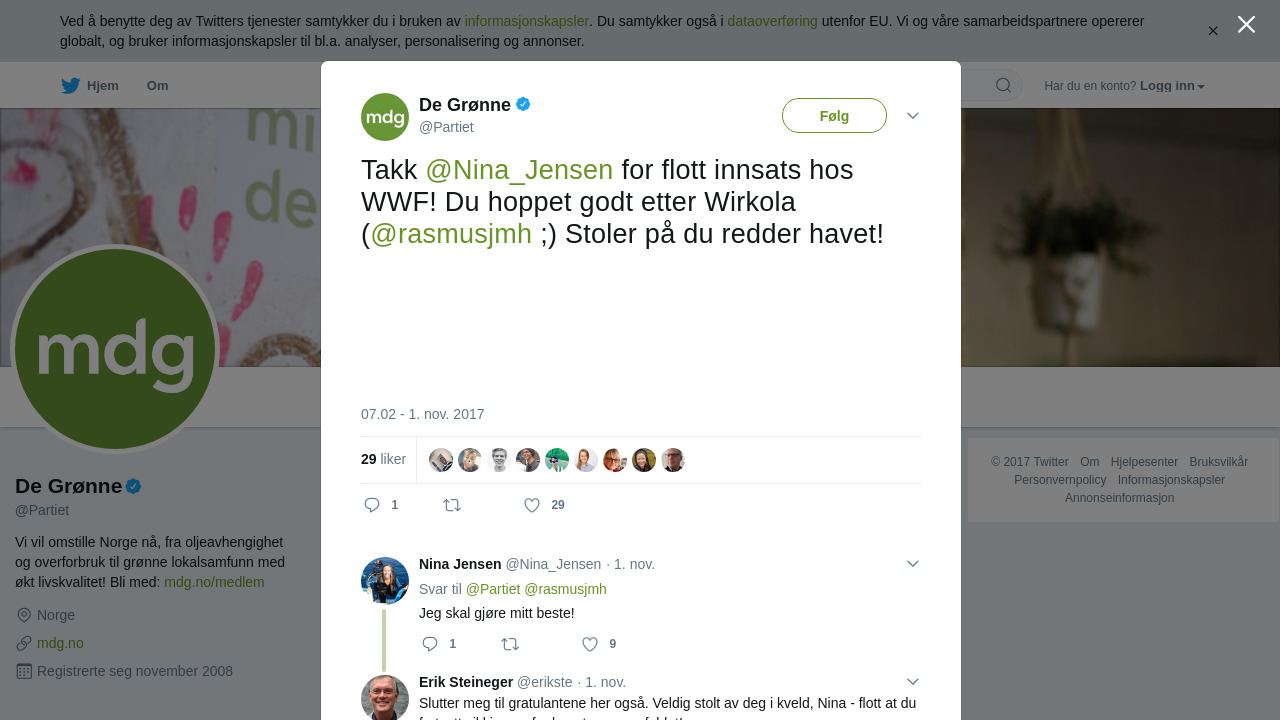This screenshot has height=720, width=1280.
Task: Dismiss the cookie notice with small x
Action: pos(1213,31)
